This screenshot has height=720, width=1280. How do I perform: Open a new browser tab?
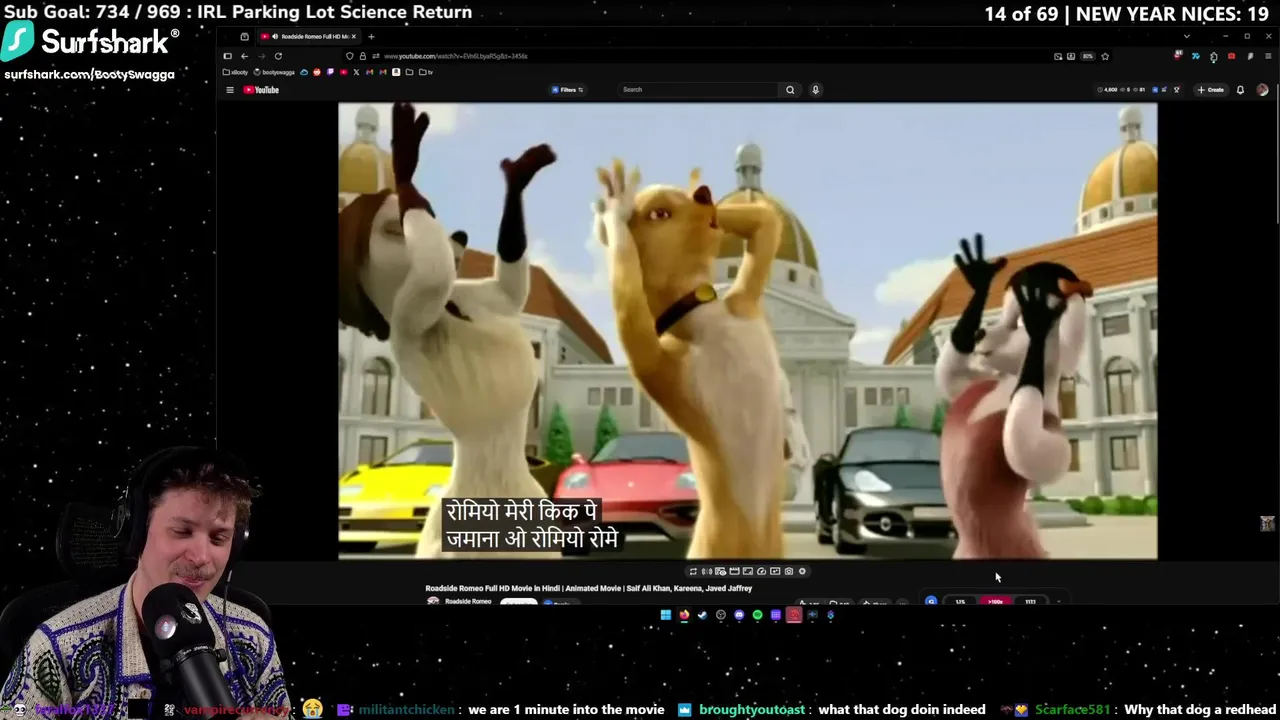[x=371, y=37]
